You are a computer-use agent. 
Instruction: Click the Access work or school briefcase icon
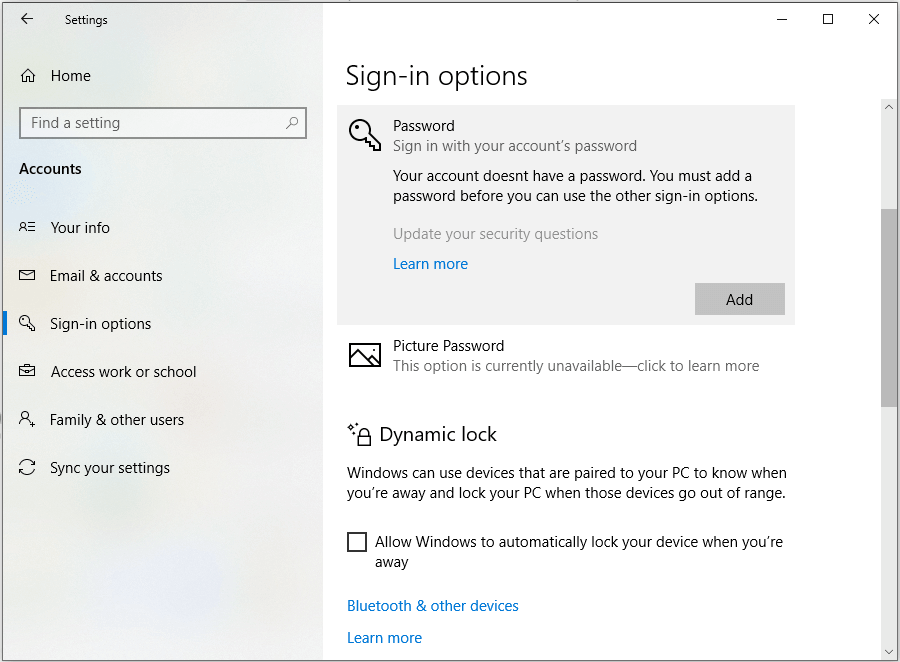28,372
